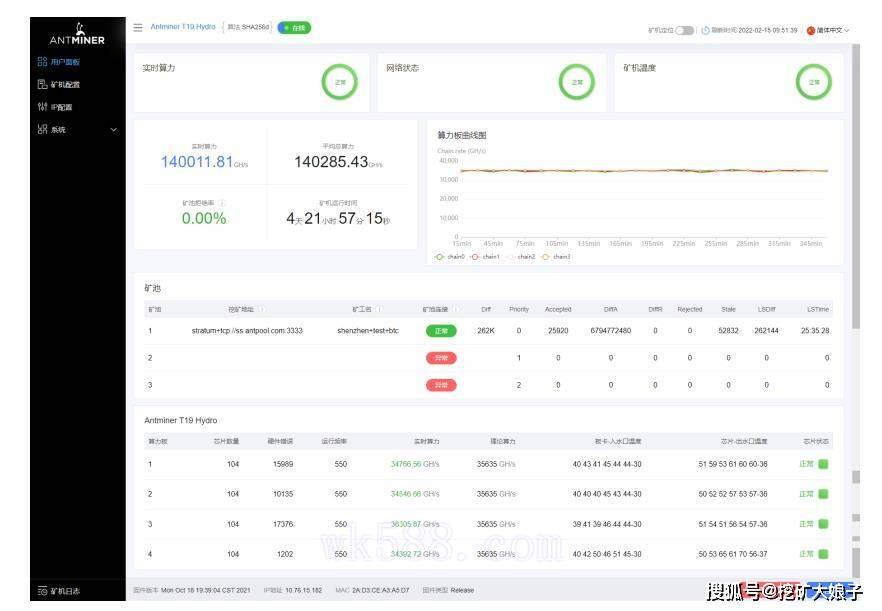Toggle the 矿机定位 locate switch
This screenshot has width=882, height=611.
pos(685,30)
